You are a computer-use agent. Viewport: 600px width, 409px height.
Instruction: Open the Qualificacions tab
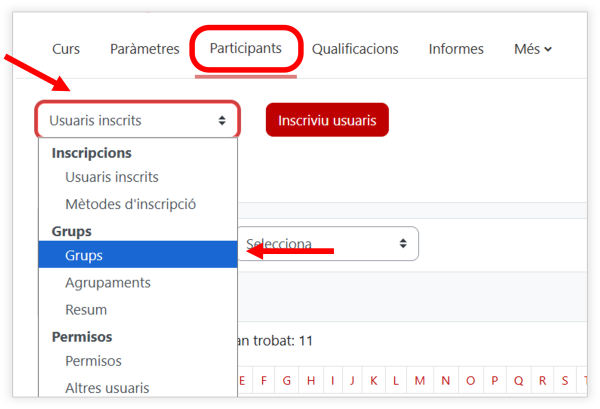coord(355,49)
